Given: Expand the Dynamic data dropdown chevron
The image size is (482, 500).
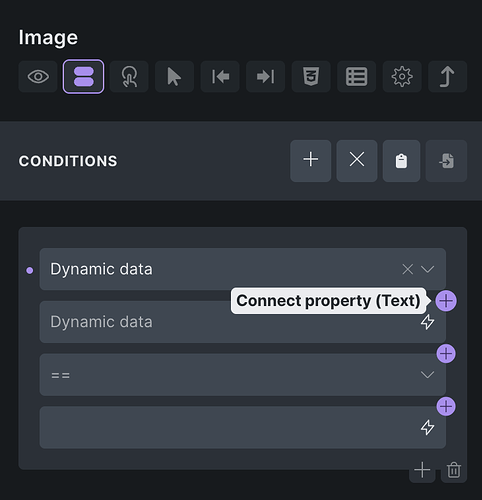Looking at the screenshot, I should tap(427, 269).
